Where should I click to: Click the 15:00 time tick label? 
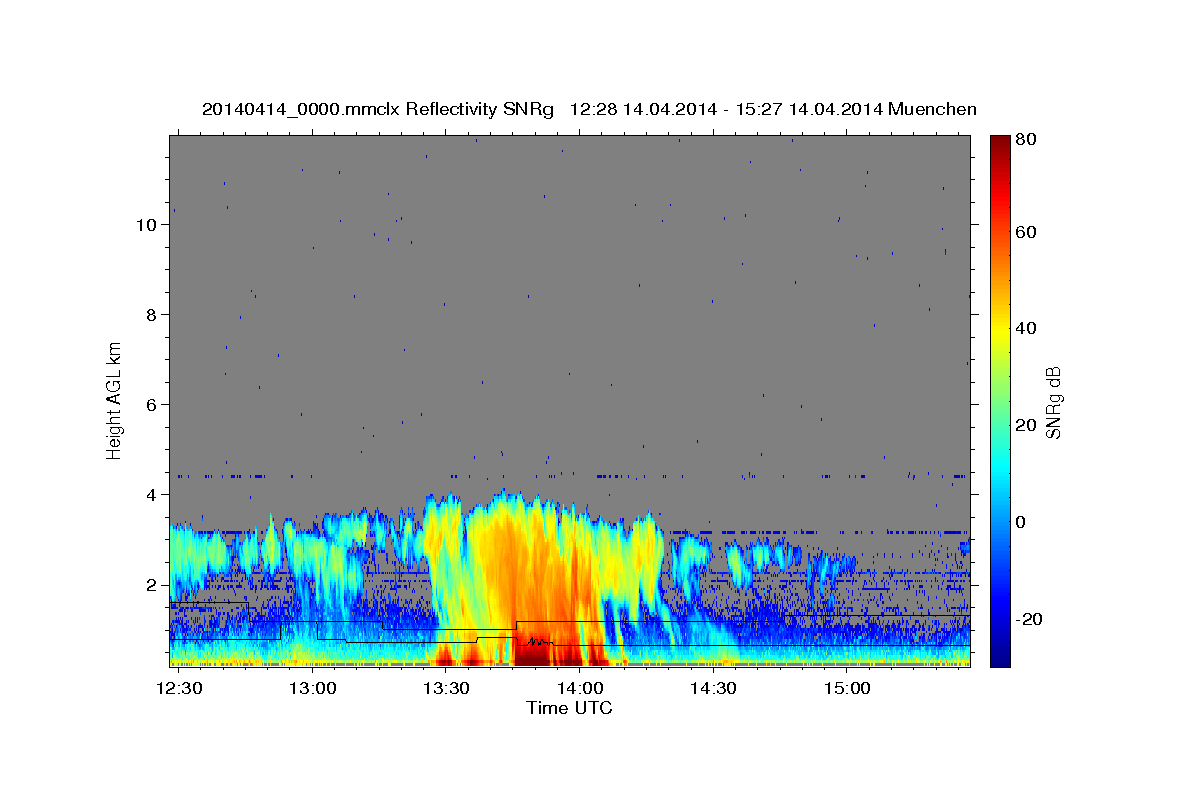(x=846, y=689)
